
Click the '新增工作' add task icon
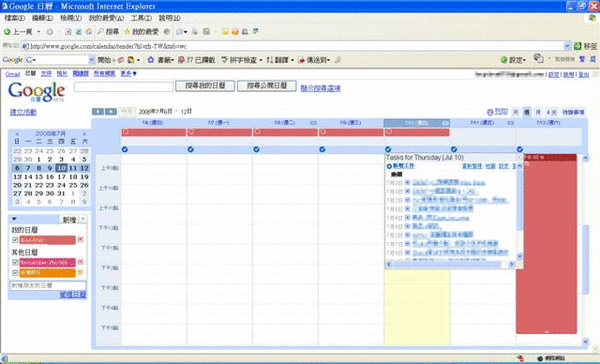point(389,166)
